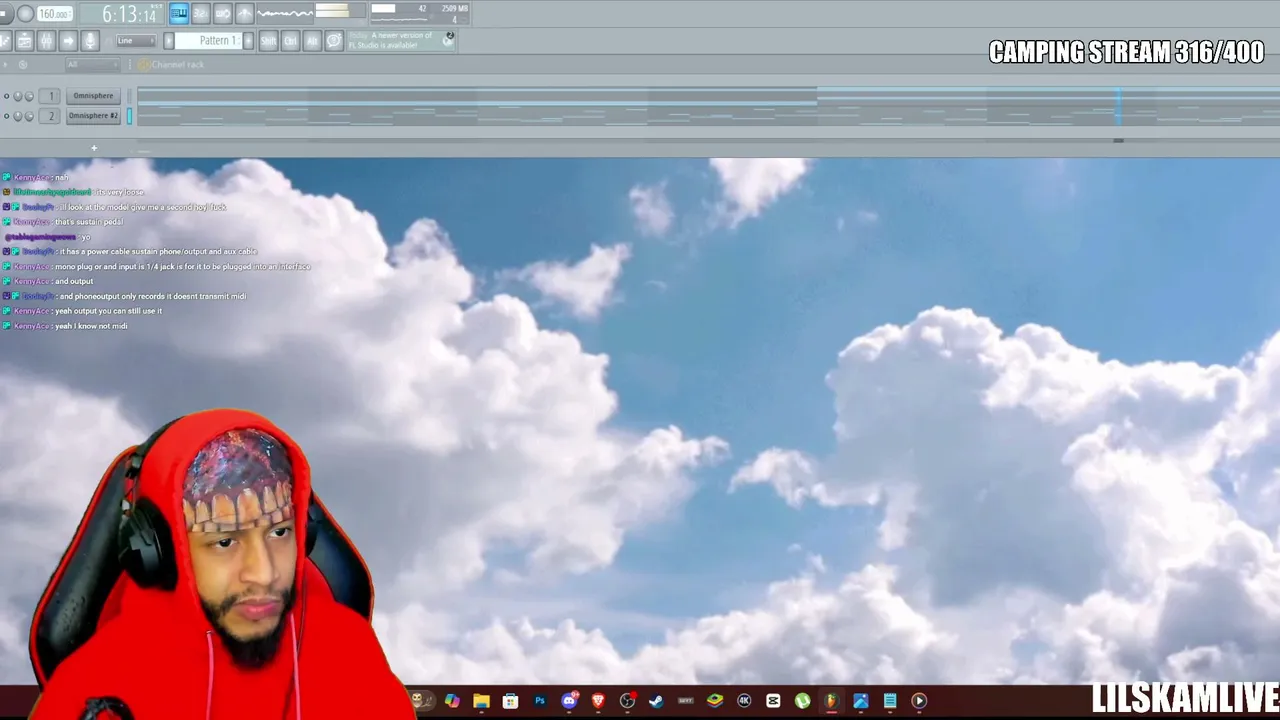Click the arrow export toolbar icon
The width and height of the screenshot is (1280, 720).
point(68,41)
